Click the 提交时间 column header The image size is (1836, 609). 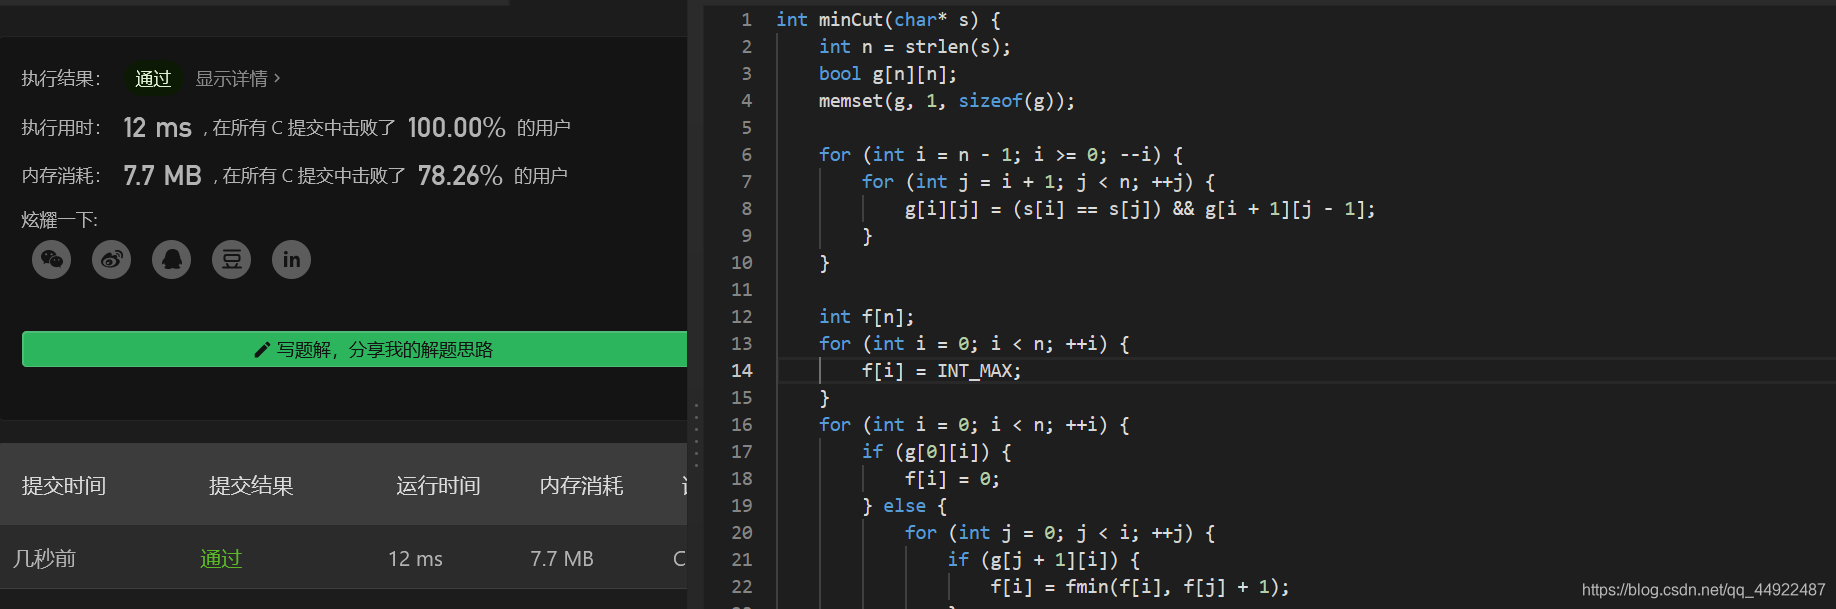point(64,486)
